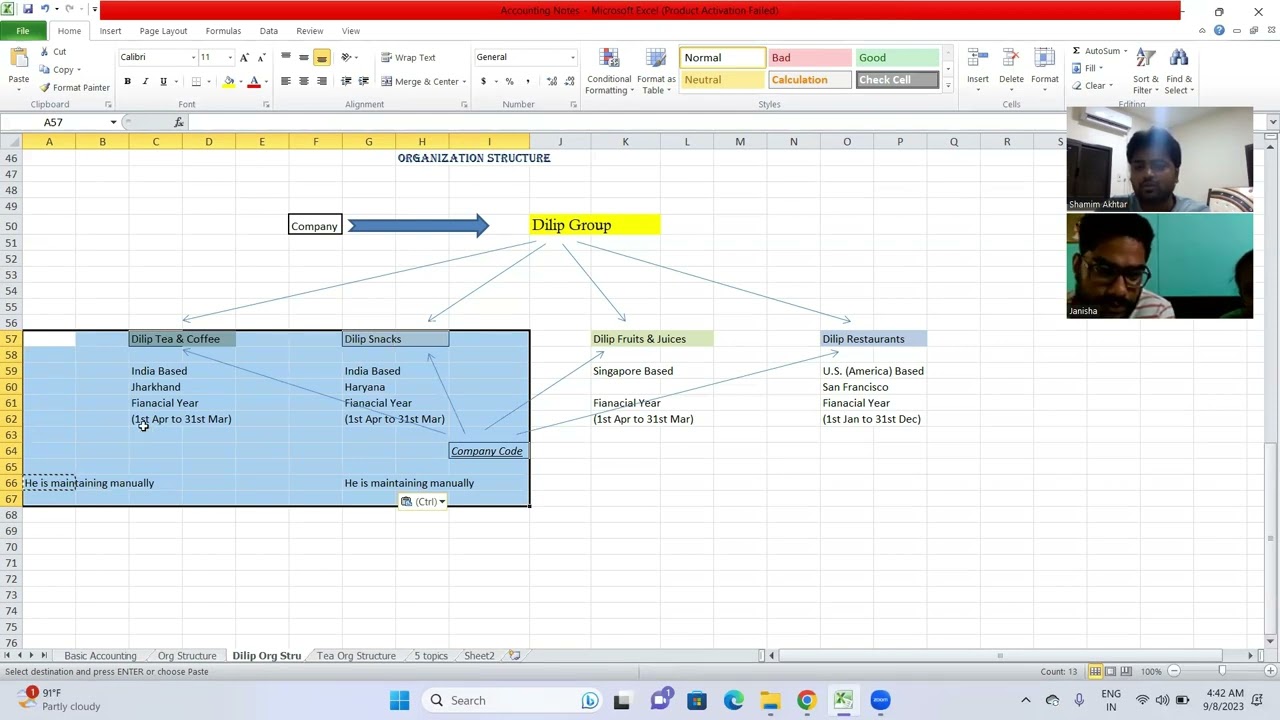The image size is (1280, 720).
Task: Apply the Good cell style
Action: pos(897,58)
